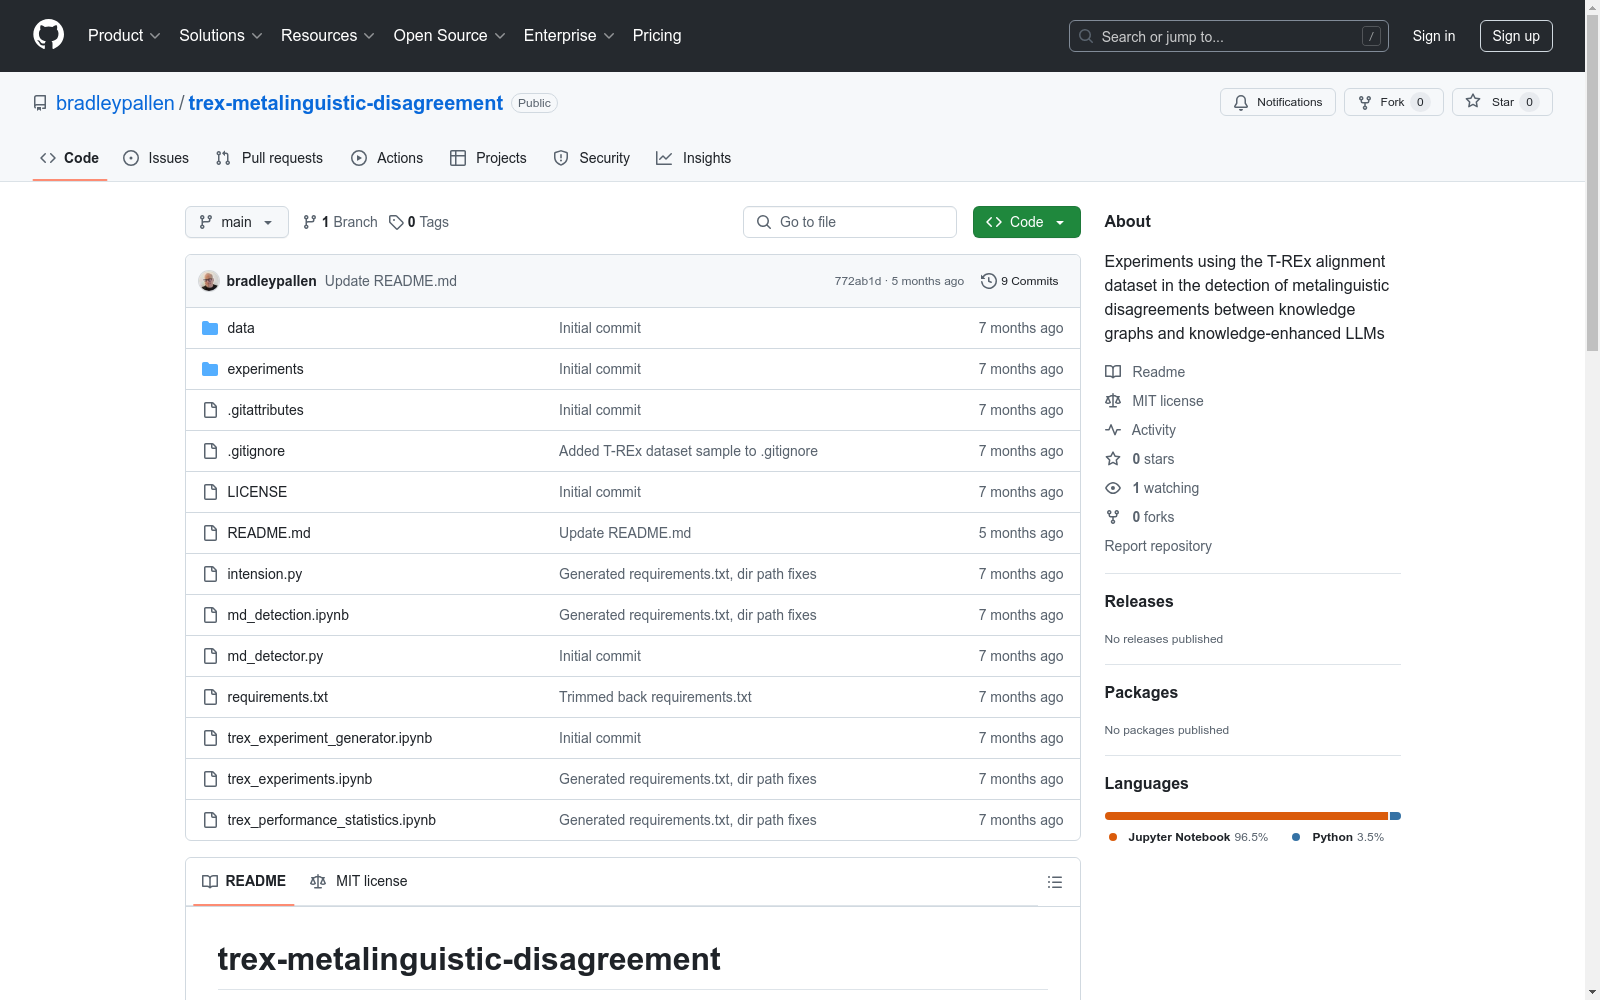Click the Report repository link

(x=1158, y=546)
